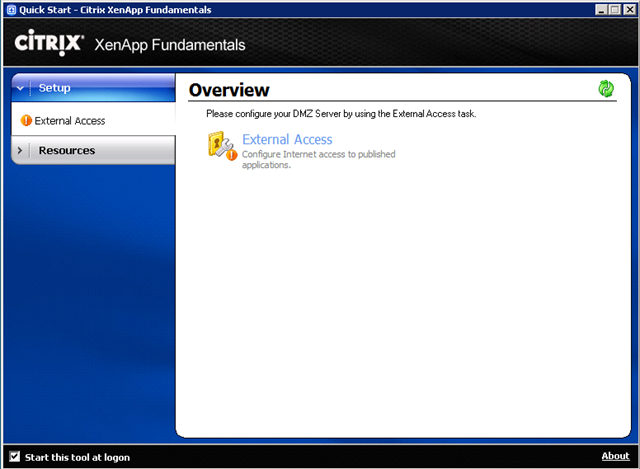Click the green refresh icon beside Overview

(x=606, y=89)
